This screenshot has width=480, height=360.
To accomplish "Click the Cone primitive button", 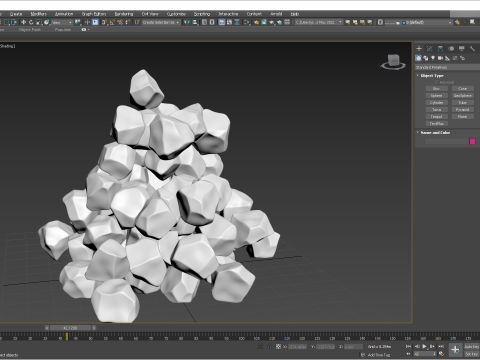I will (x=462, y=89).
